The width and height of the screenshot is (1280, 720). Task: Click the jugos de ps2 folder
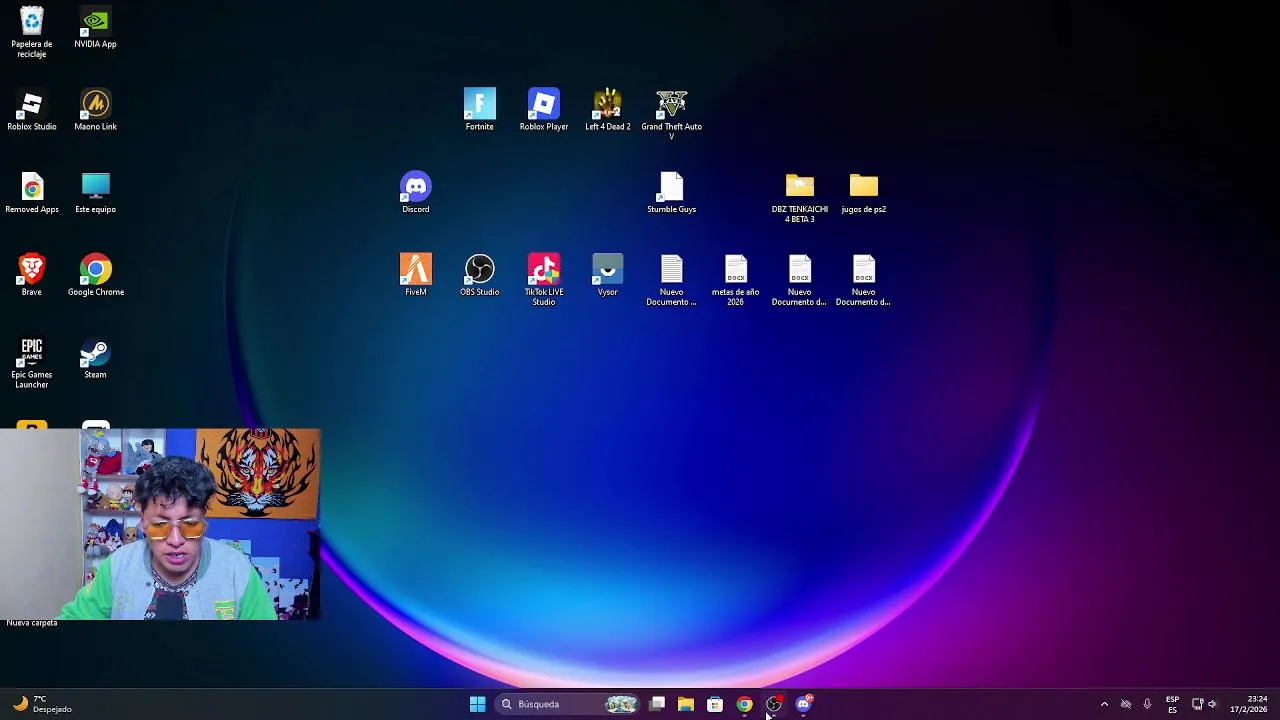(863, 193)
